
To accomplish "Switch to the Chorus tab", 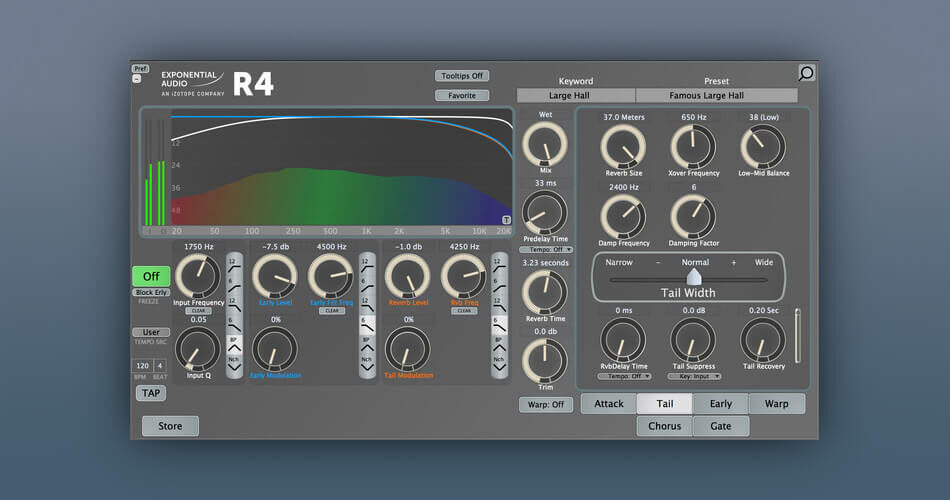I will pos(664,426).
